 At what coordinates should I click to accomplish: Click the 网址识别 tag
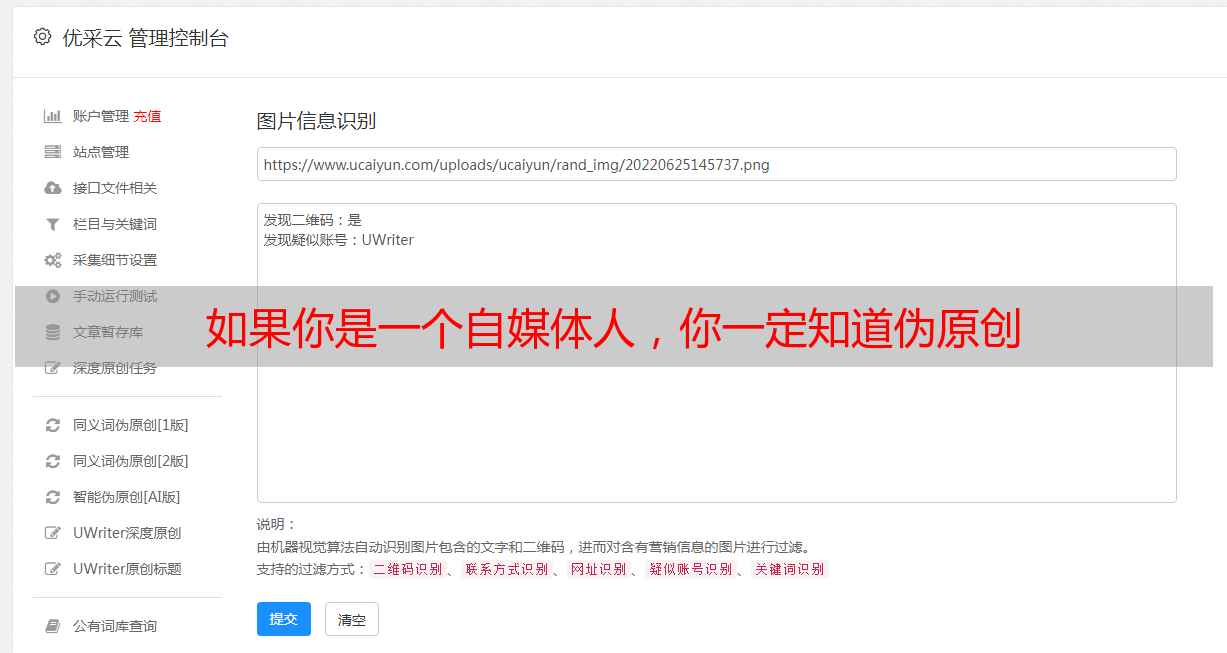click(598, 569)
